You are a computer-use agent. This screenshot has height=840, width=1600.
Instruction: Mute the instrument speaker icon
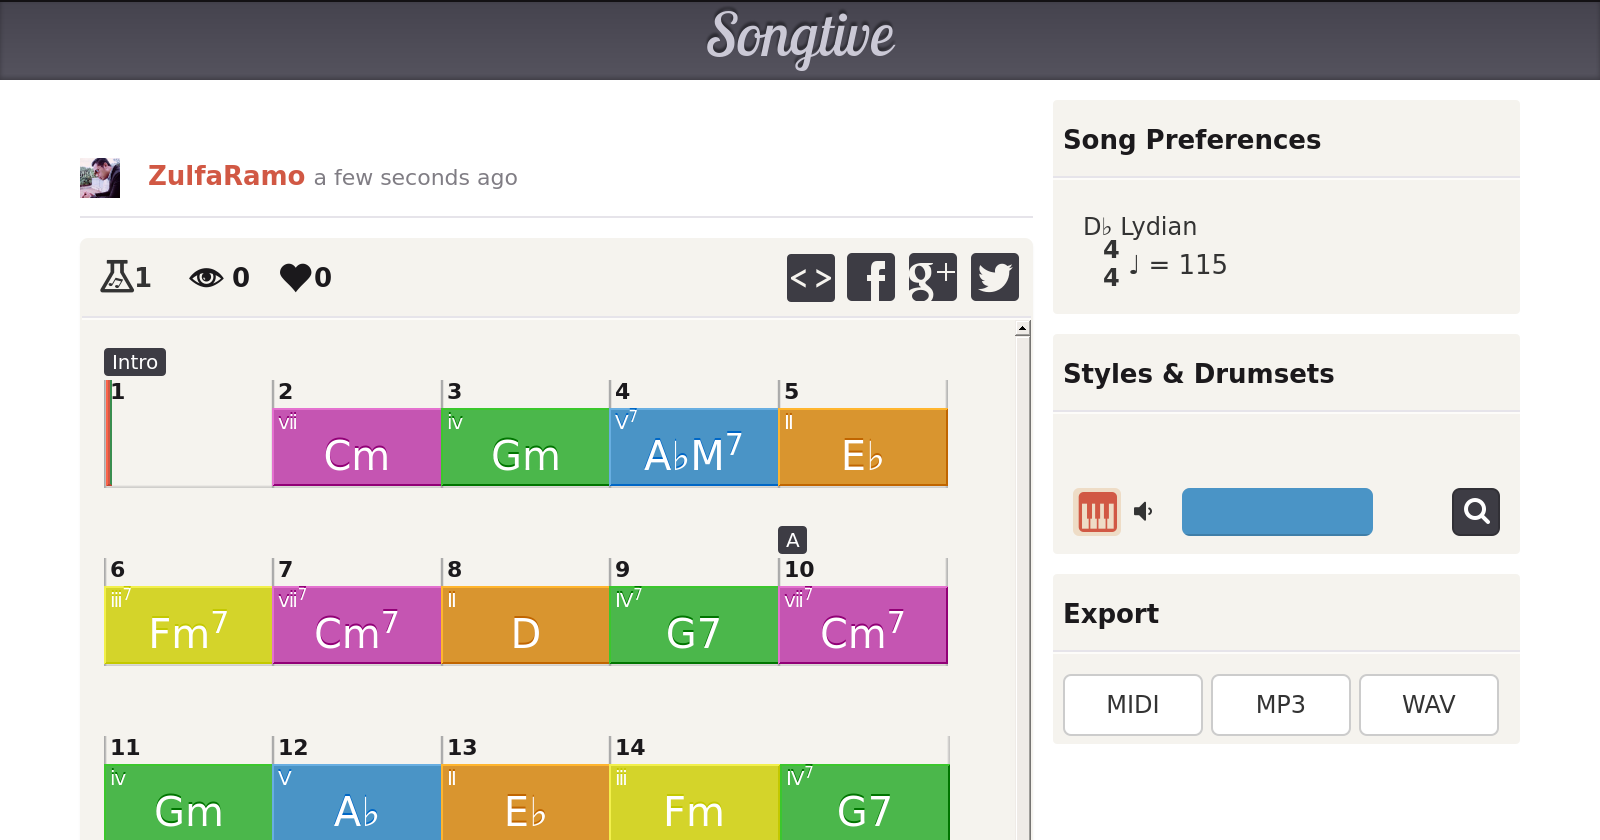(x=1143, y=512)
